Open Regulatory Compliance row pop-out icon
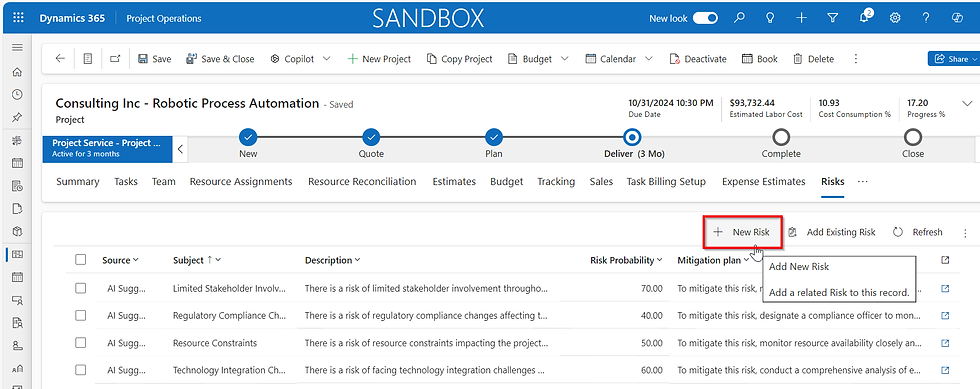Screen dimensions: 980x389 945,315
